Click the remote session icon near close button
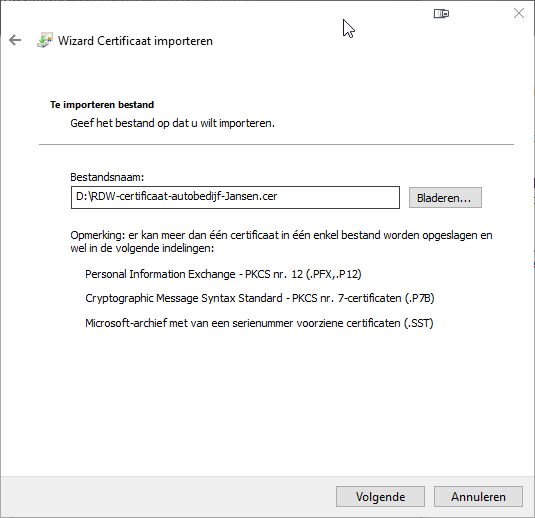Screen dimensions: 535x518 tap(441, 14)
